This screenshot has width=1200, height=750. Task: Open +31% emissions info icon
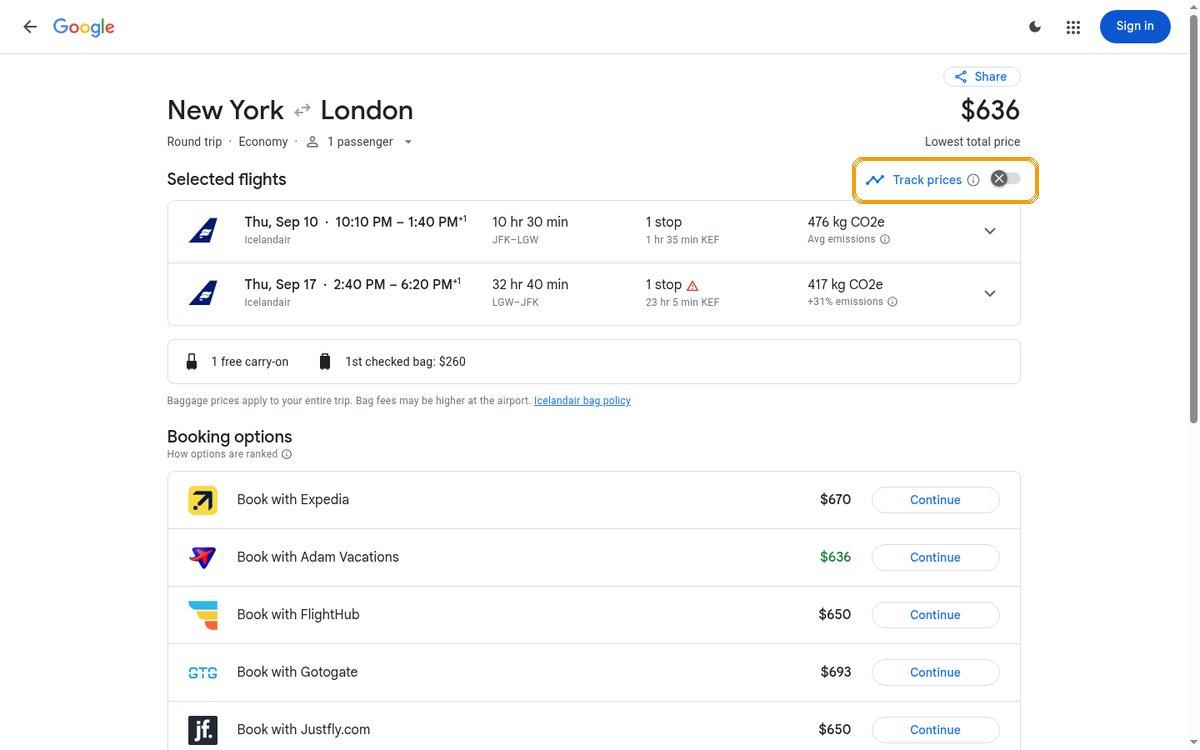[x=893, y=302]
